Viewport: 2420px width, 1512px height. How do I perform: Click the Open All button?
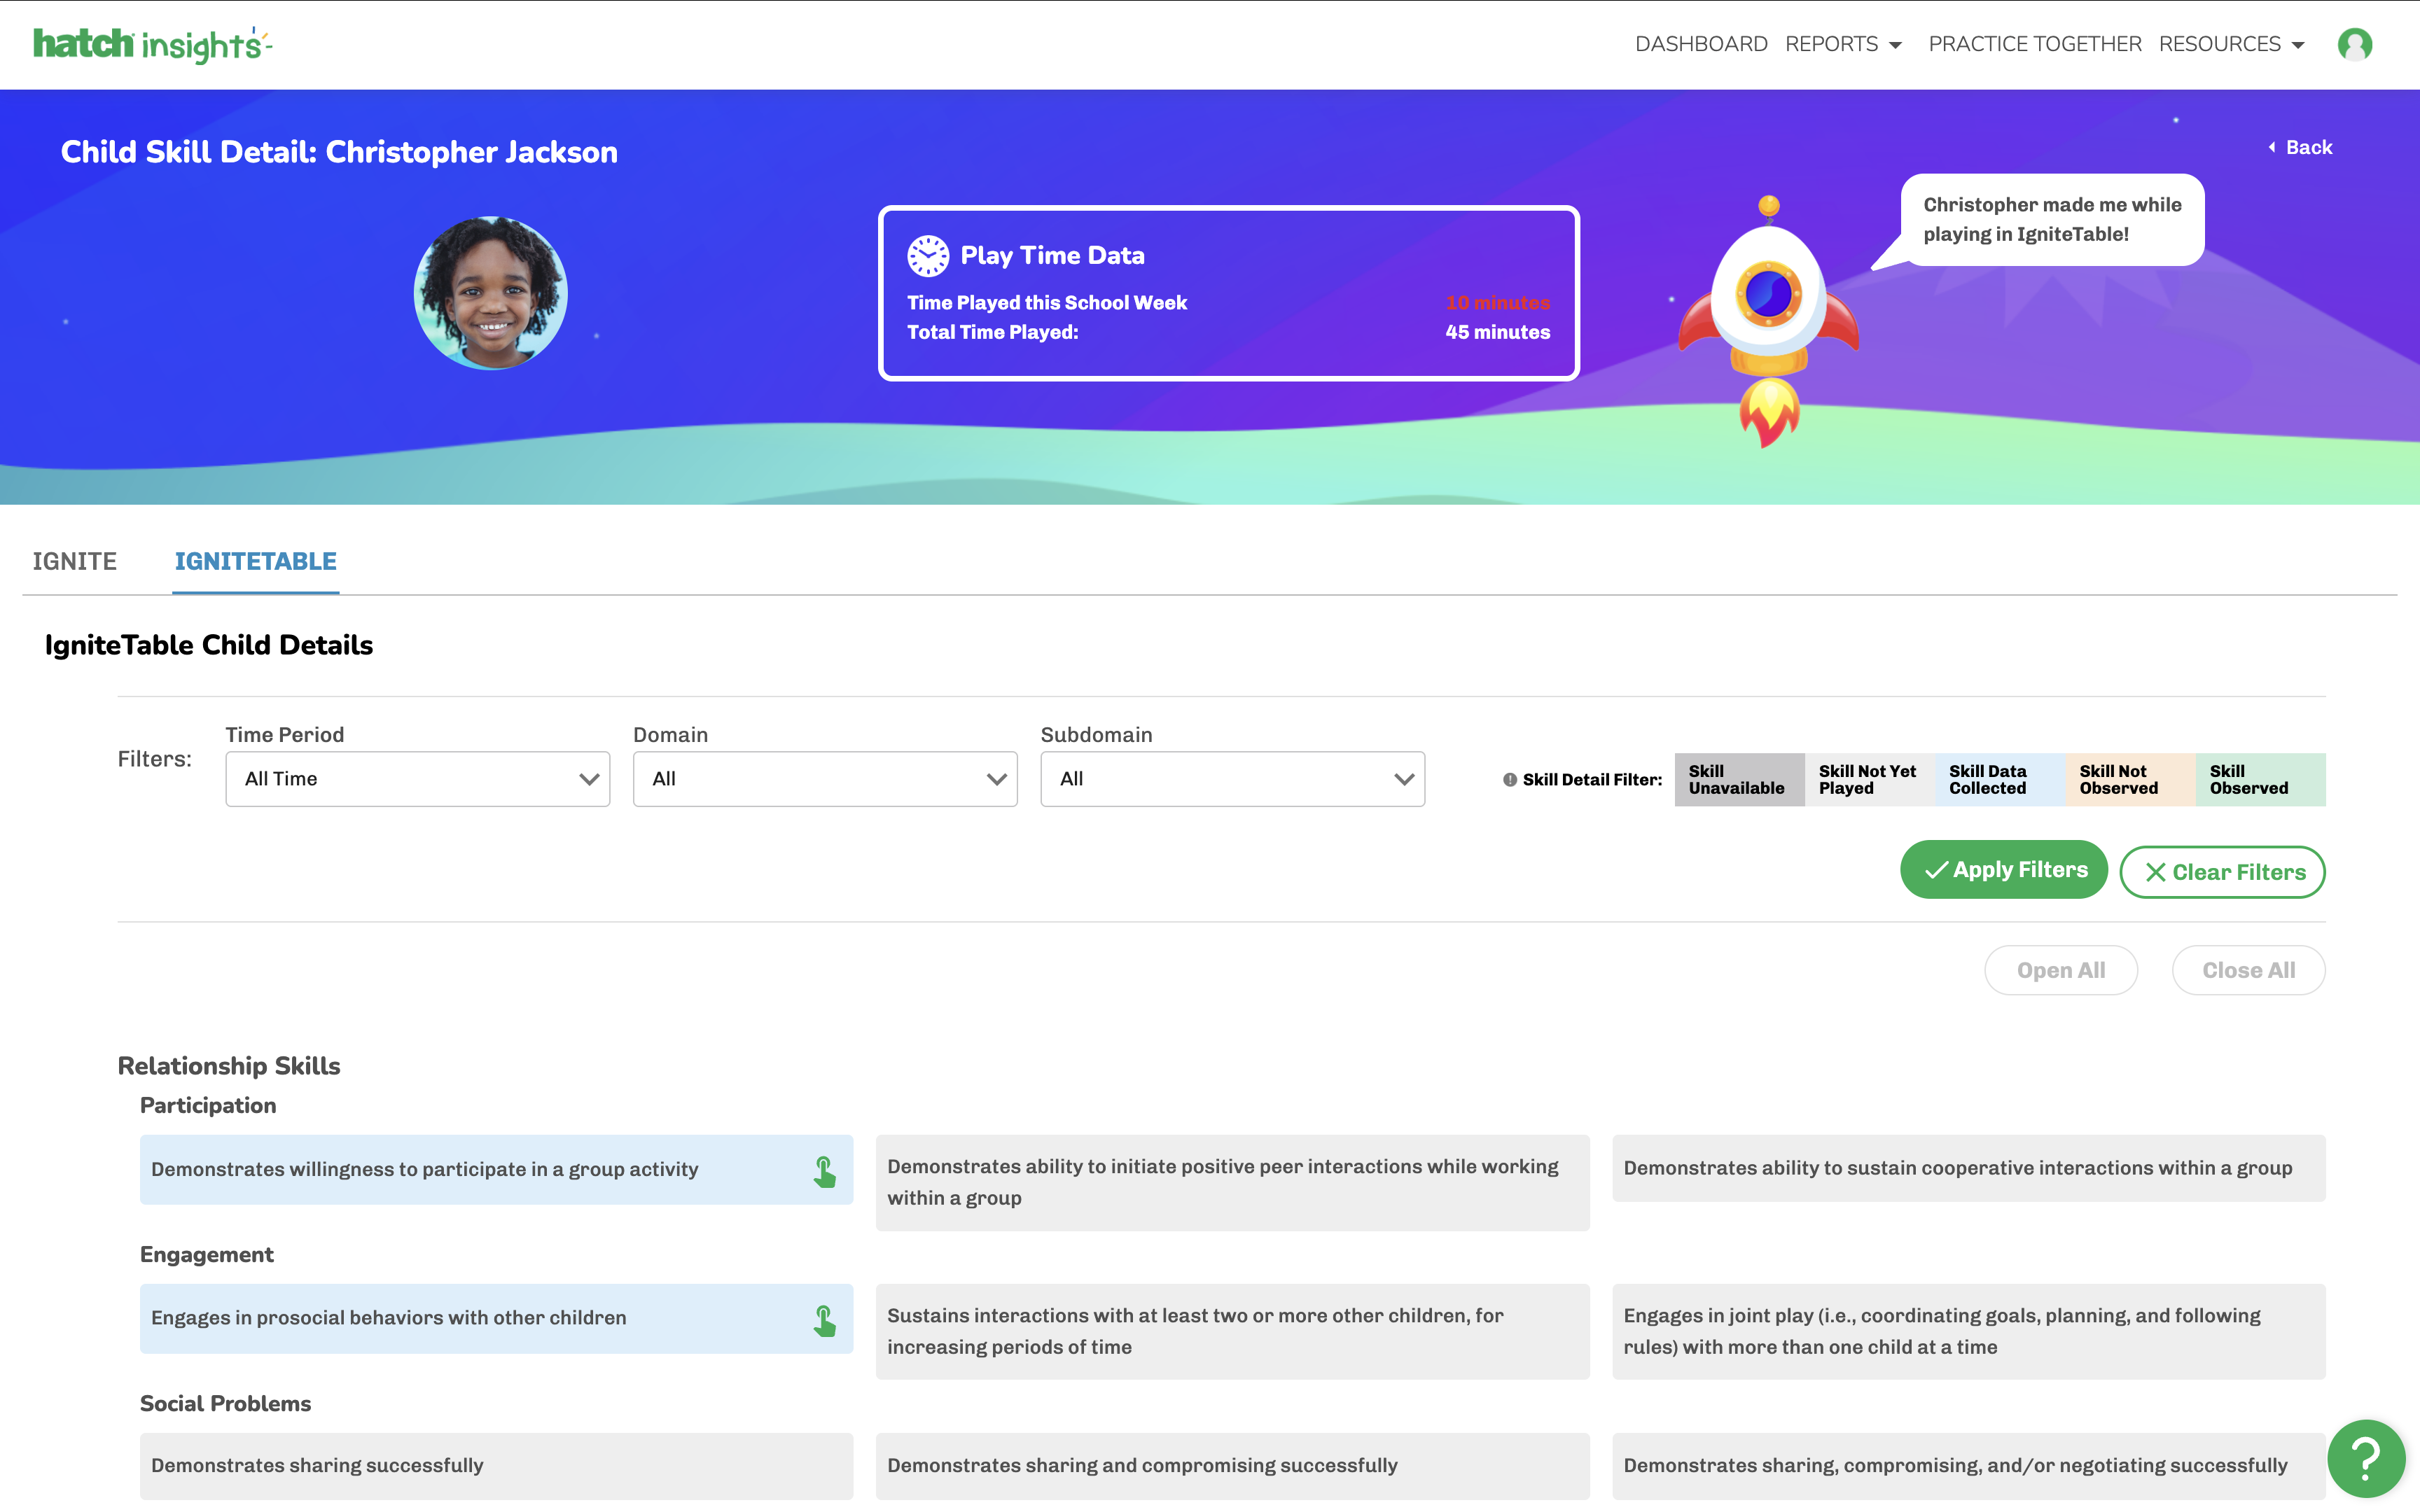2061,970
